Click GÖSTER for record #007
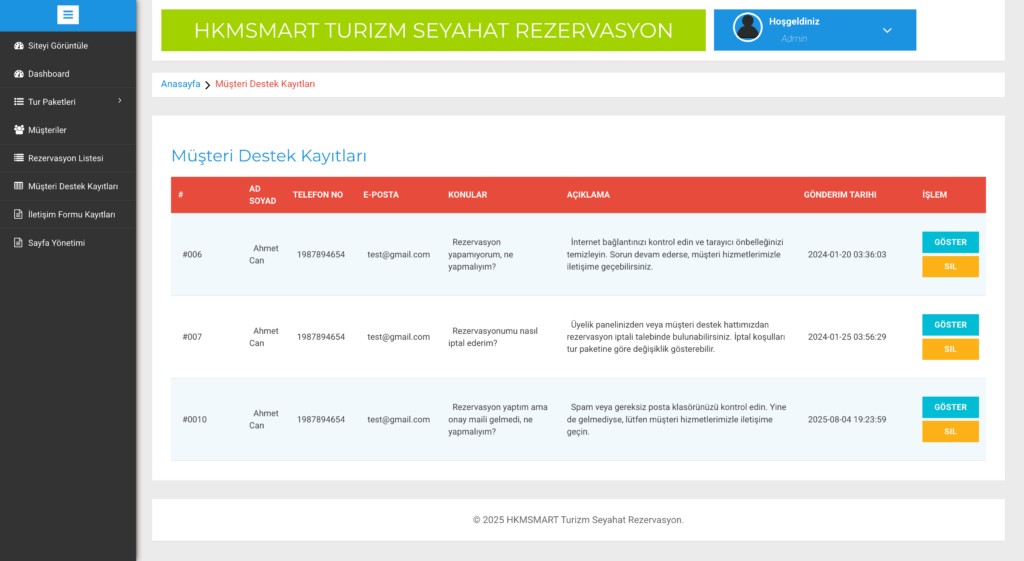The width and height of the screenshot is (1024, 561). pos(950,325)
